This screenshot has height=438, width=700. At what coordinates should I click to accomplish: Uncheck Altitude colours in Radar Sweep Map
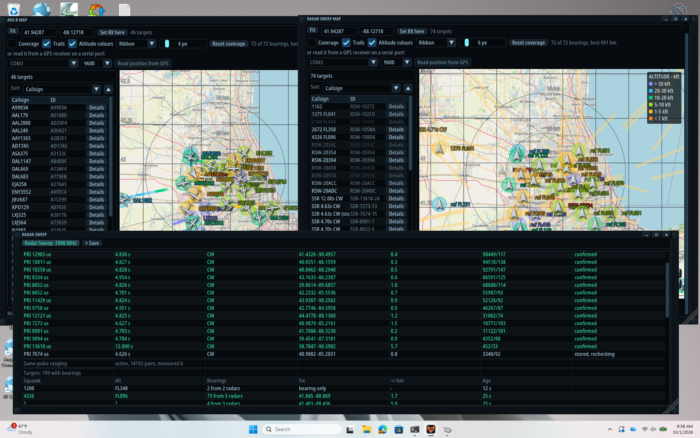click(x=372, y=43)
